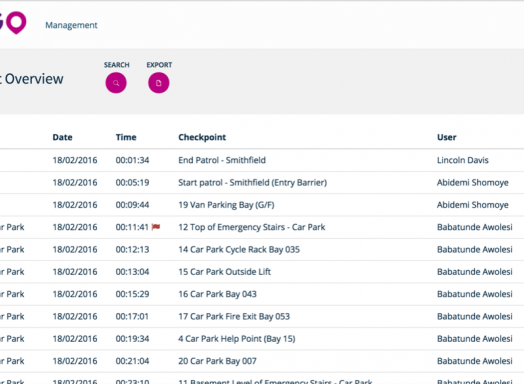
Task: Click the time 00:17:01
Action: click(x=132, y=316)
